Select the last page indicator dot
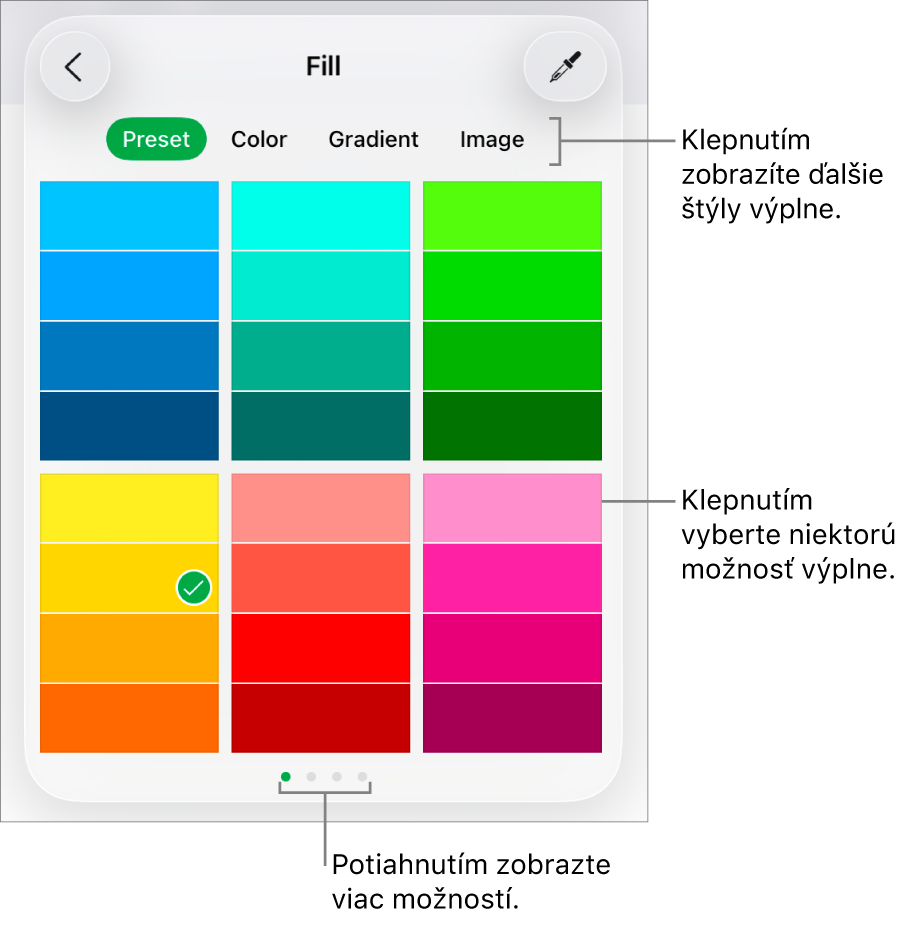The width and height of the screenshot is (907, 926). (363, 777)
